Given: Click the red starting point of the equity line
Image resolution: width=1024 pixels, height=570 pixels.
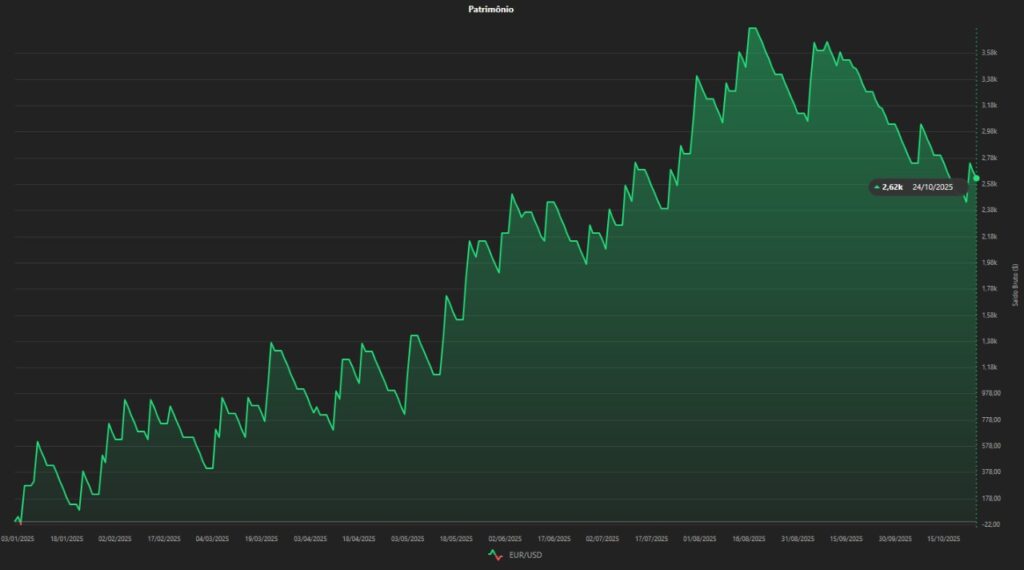Looking at the screenshot, I should tap(17, 520).
